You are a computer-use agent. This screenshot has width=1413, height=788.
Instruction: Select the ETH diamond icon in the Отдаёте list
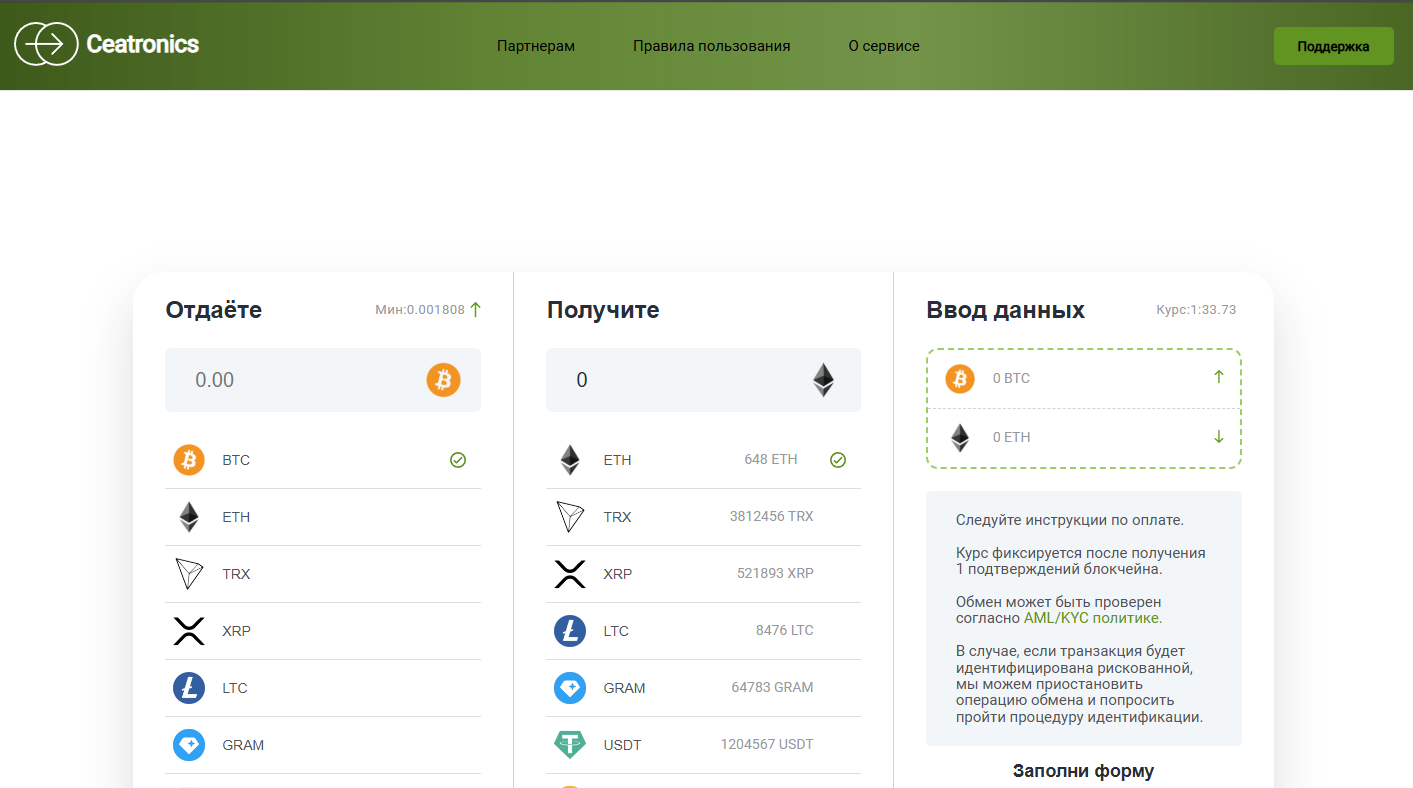point(189,517)
